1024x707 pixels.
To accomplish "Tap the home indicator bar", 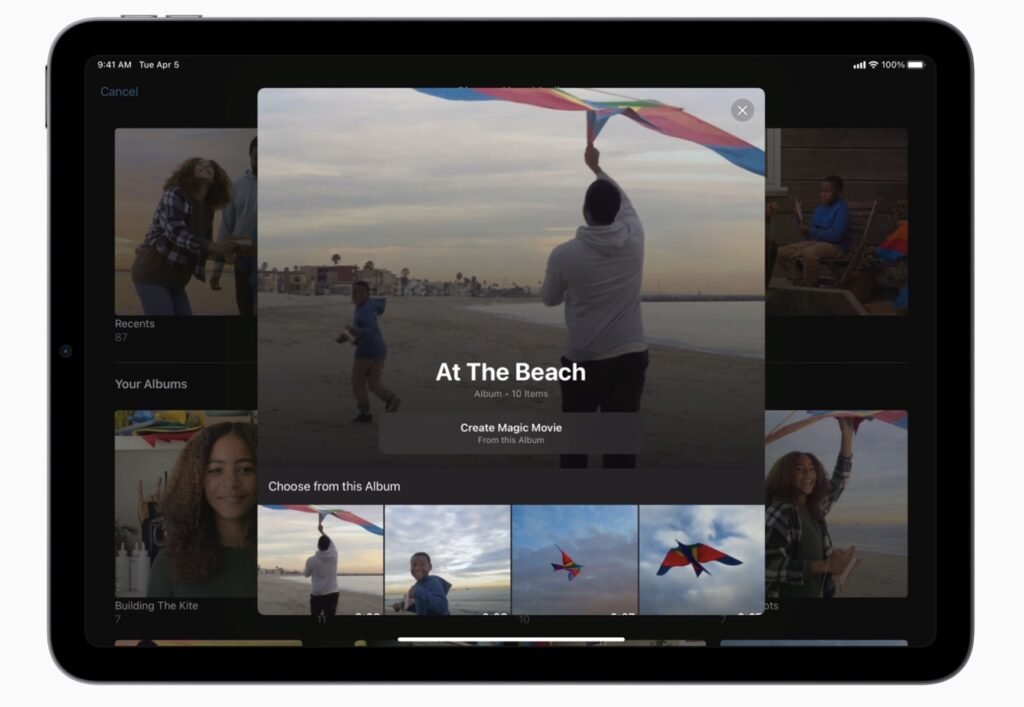I will 511,639.
